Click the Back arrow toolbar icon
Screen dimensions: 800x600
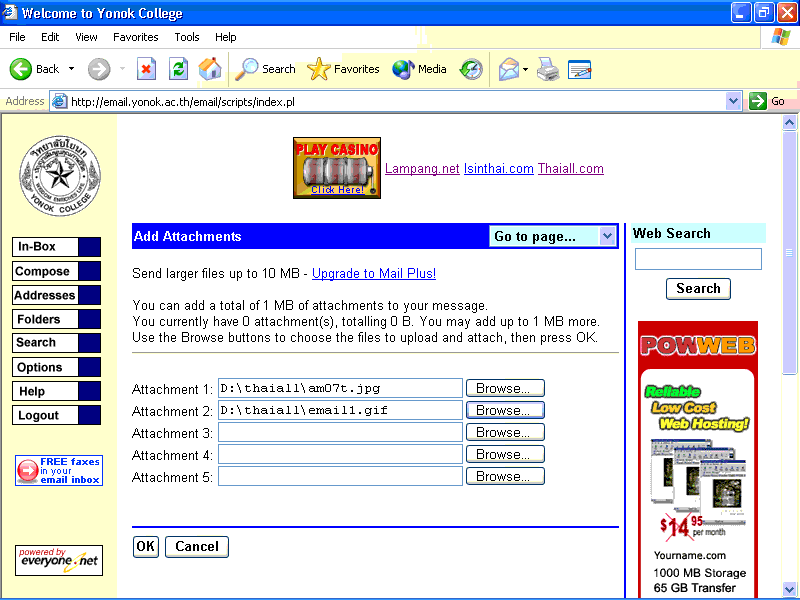point(21,69)
